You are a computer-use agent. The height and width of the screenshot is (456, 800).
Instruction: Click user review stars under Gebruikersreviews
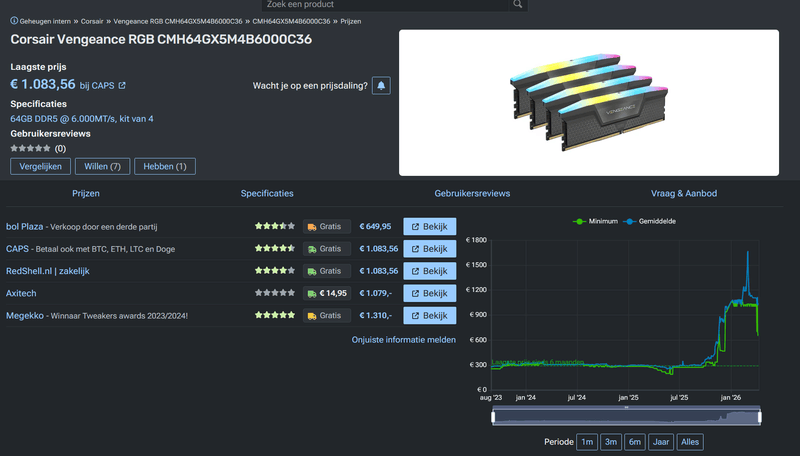(31, 148)
